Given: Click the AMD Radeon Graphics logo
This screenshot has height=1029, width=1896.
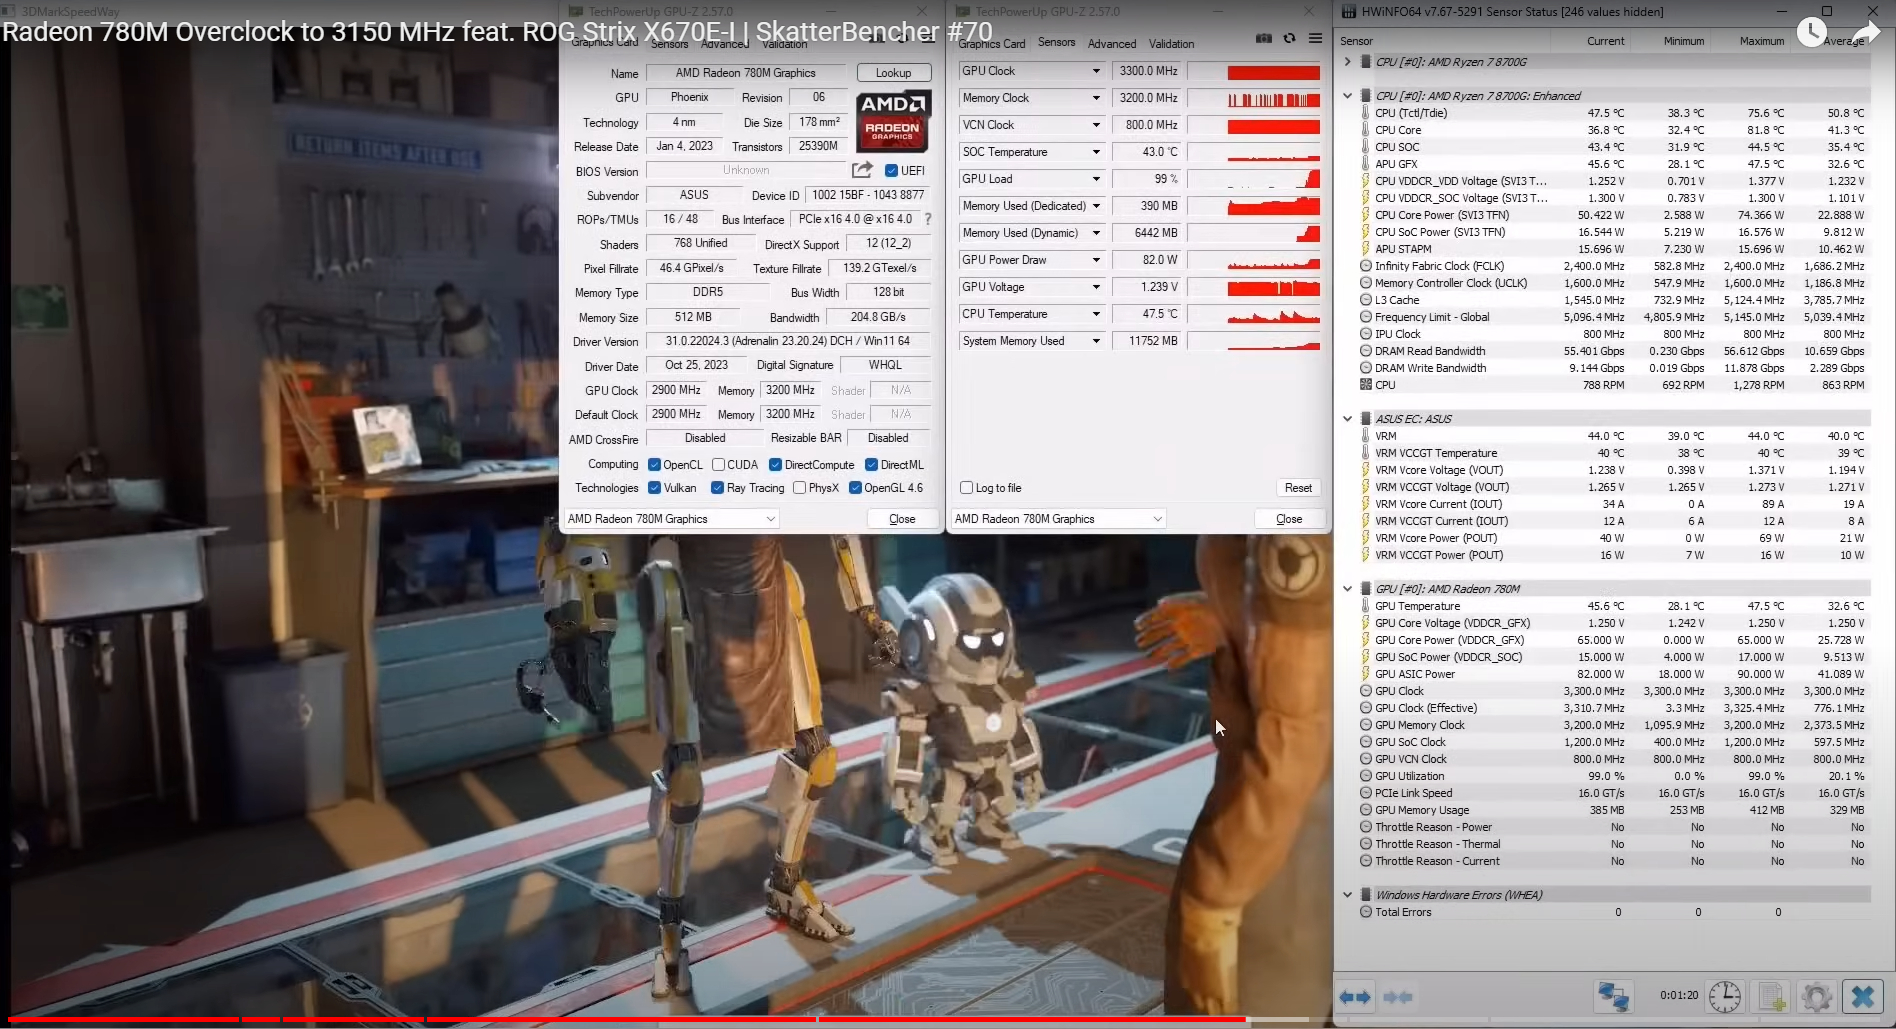Looking at the screenshot, I should (894, 120).
